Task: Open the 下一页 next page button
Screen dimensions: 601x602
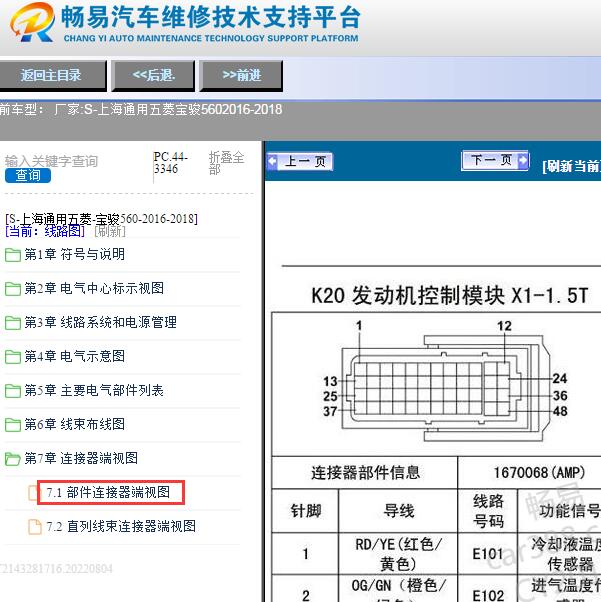Action: coord(495,160)
